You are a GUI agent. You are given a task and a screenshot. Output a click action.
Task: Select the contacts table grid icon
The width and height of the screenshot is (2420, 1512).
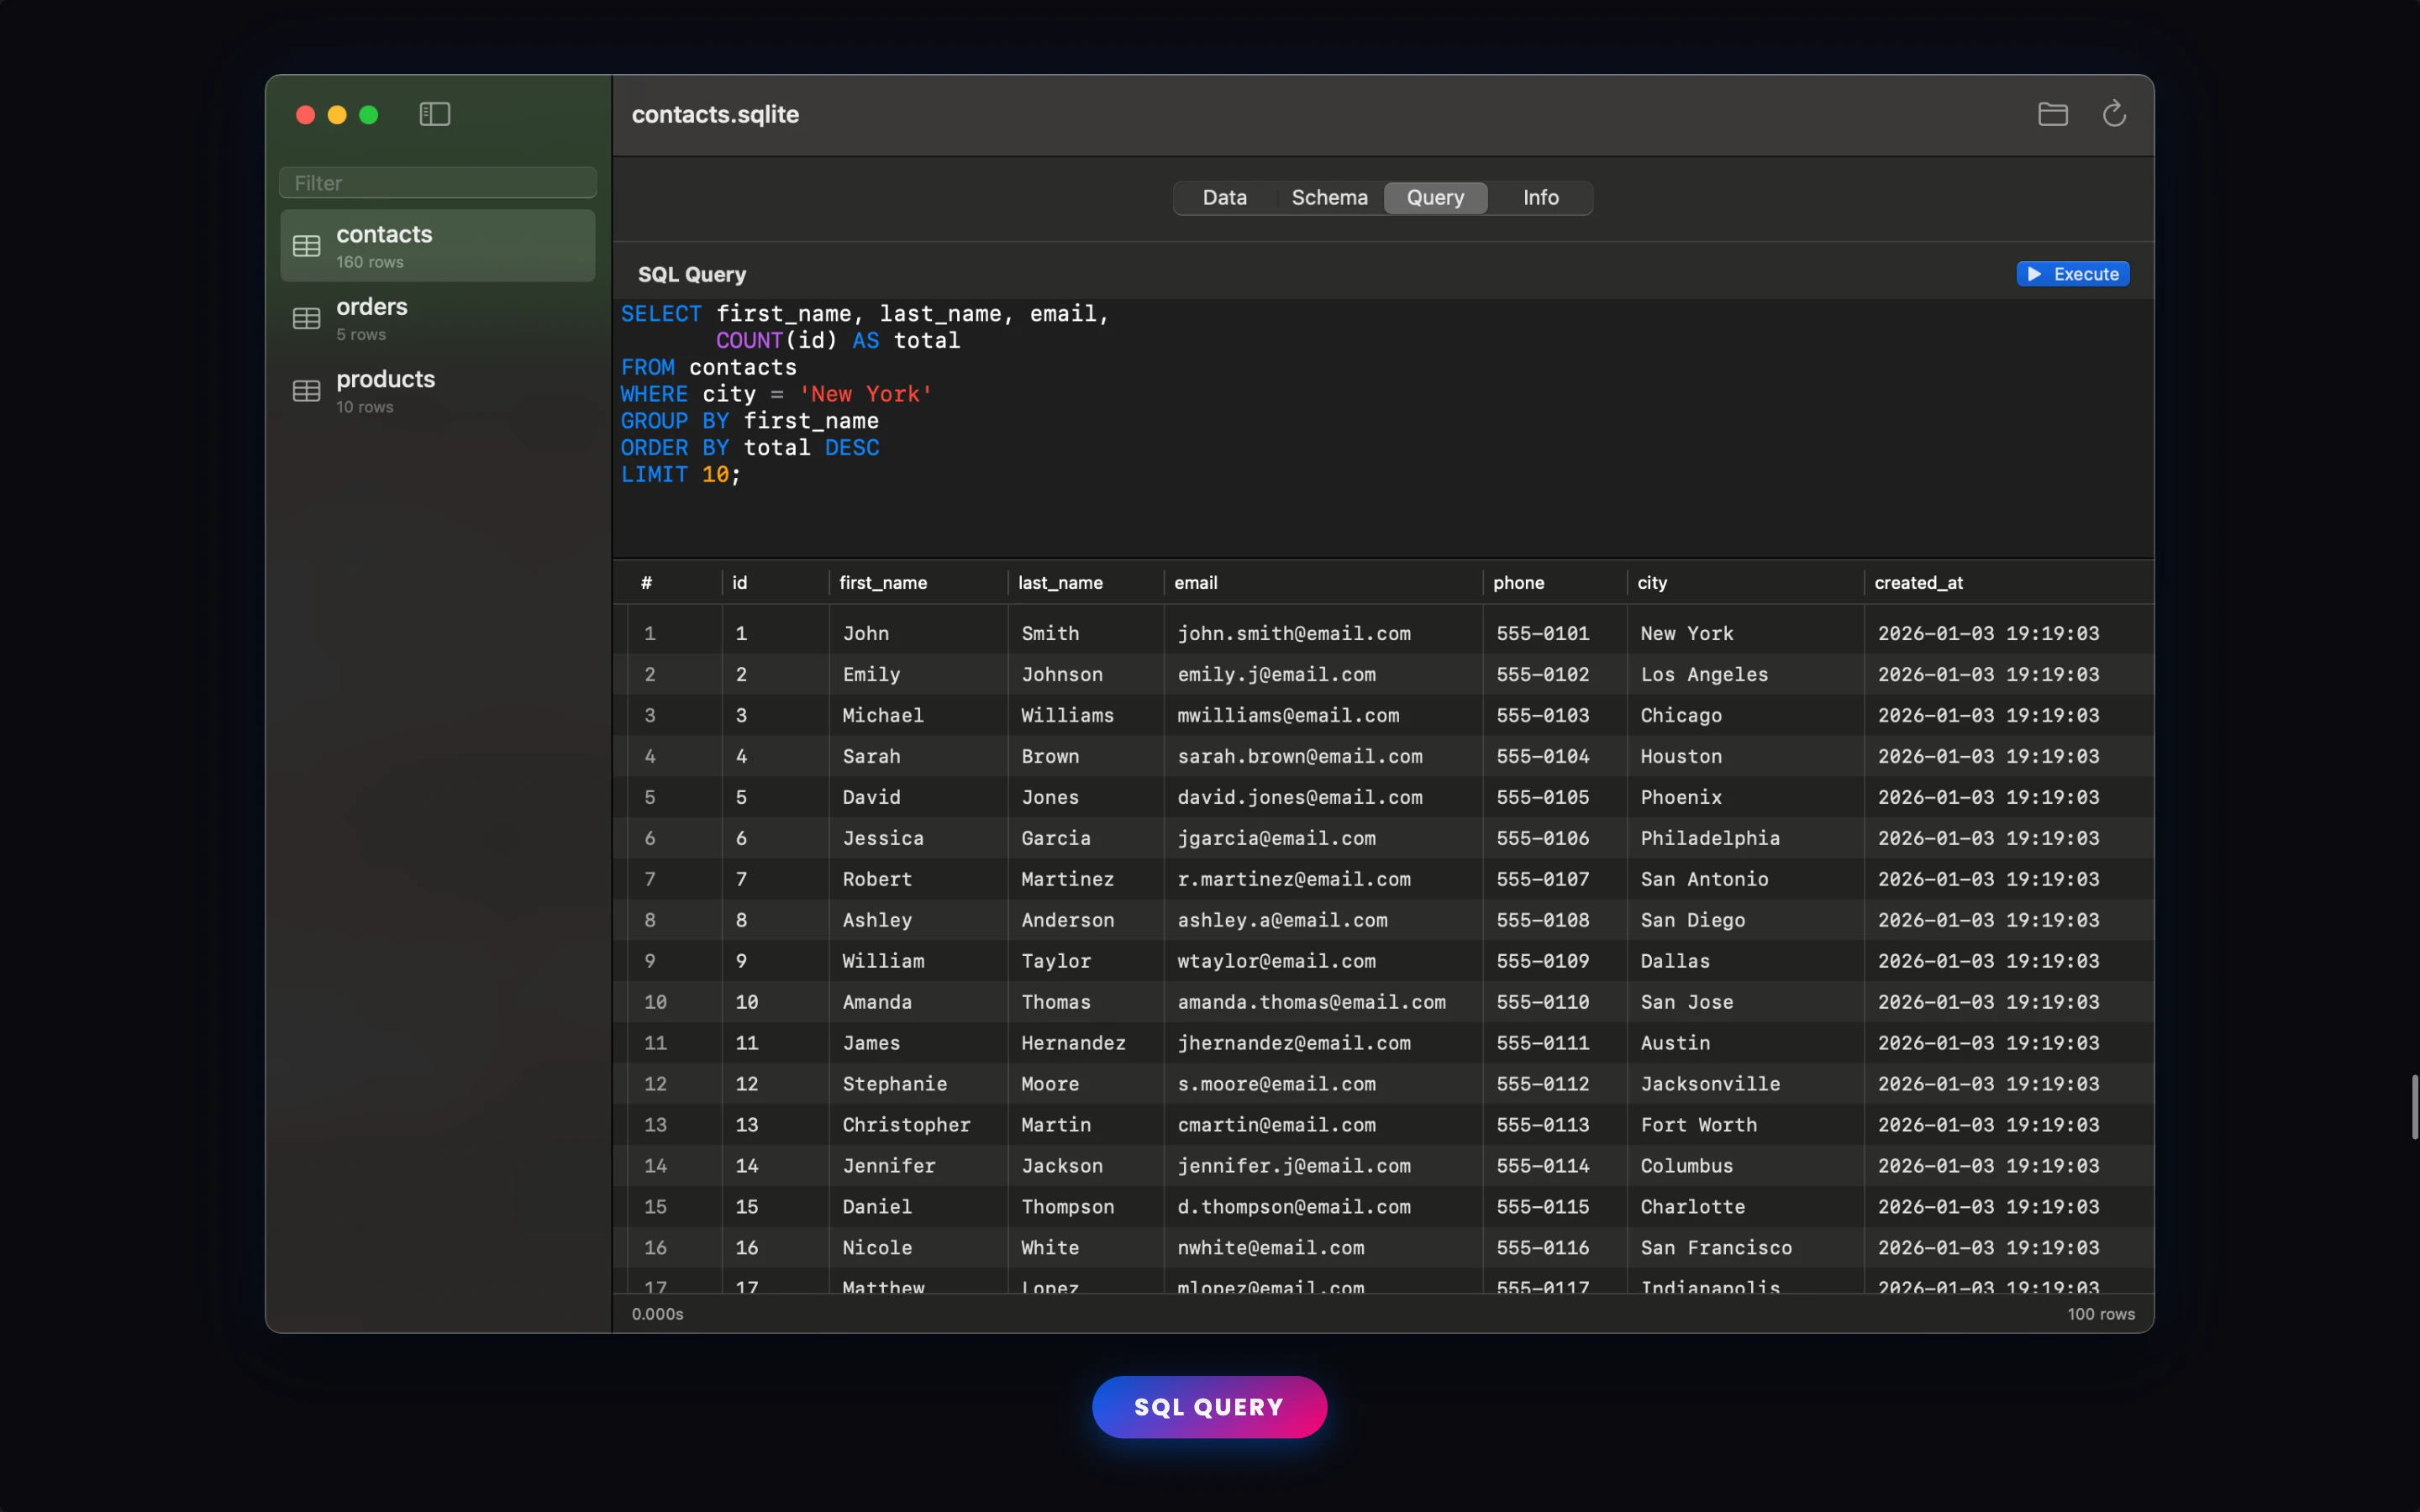click(306, 245)
